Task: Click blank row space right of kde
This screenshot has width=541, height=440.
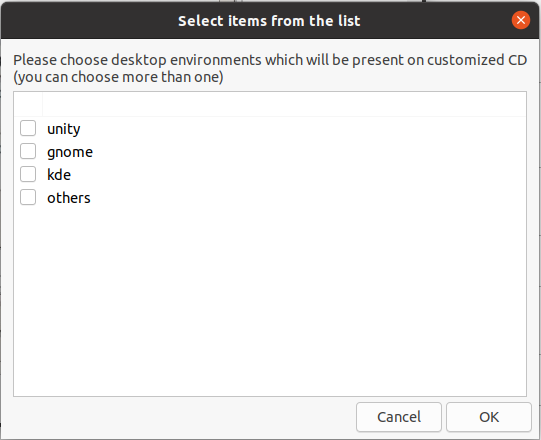Action: point(298,175)
